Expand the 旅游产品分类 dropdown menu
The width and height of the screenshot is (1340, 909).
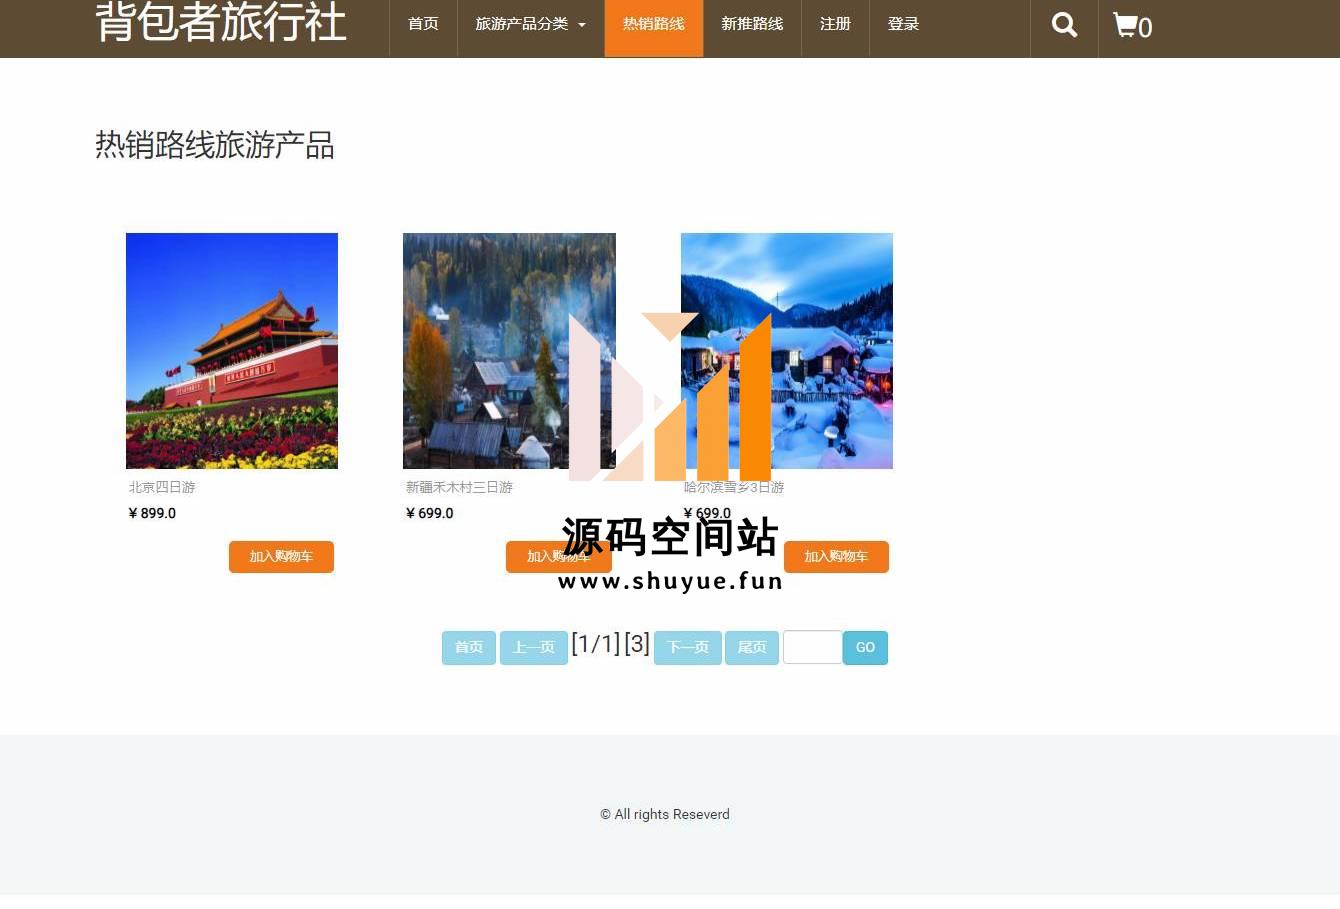point(530,24)
